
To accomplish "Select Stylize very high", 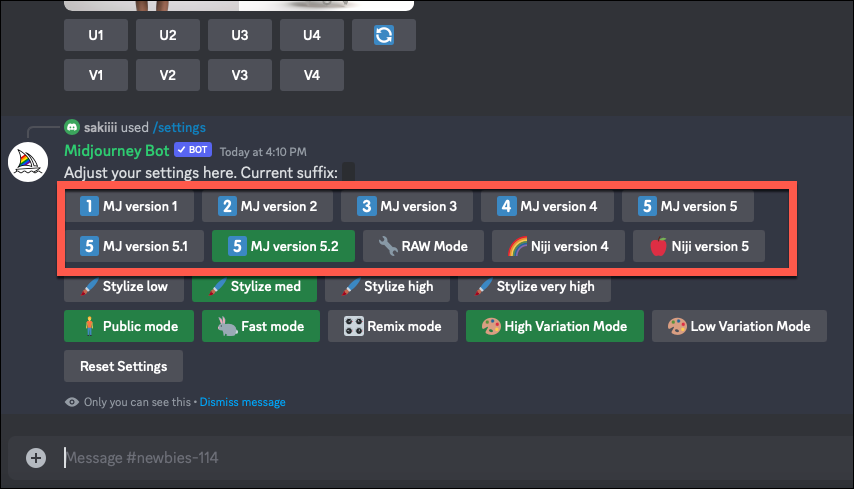I will 534,287.
